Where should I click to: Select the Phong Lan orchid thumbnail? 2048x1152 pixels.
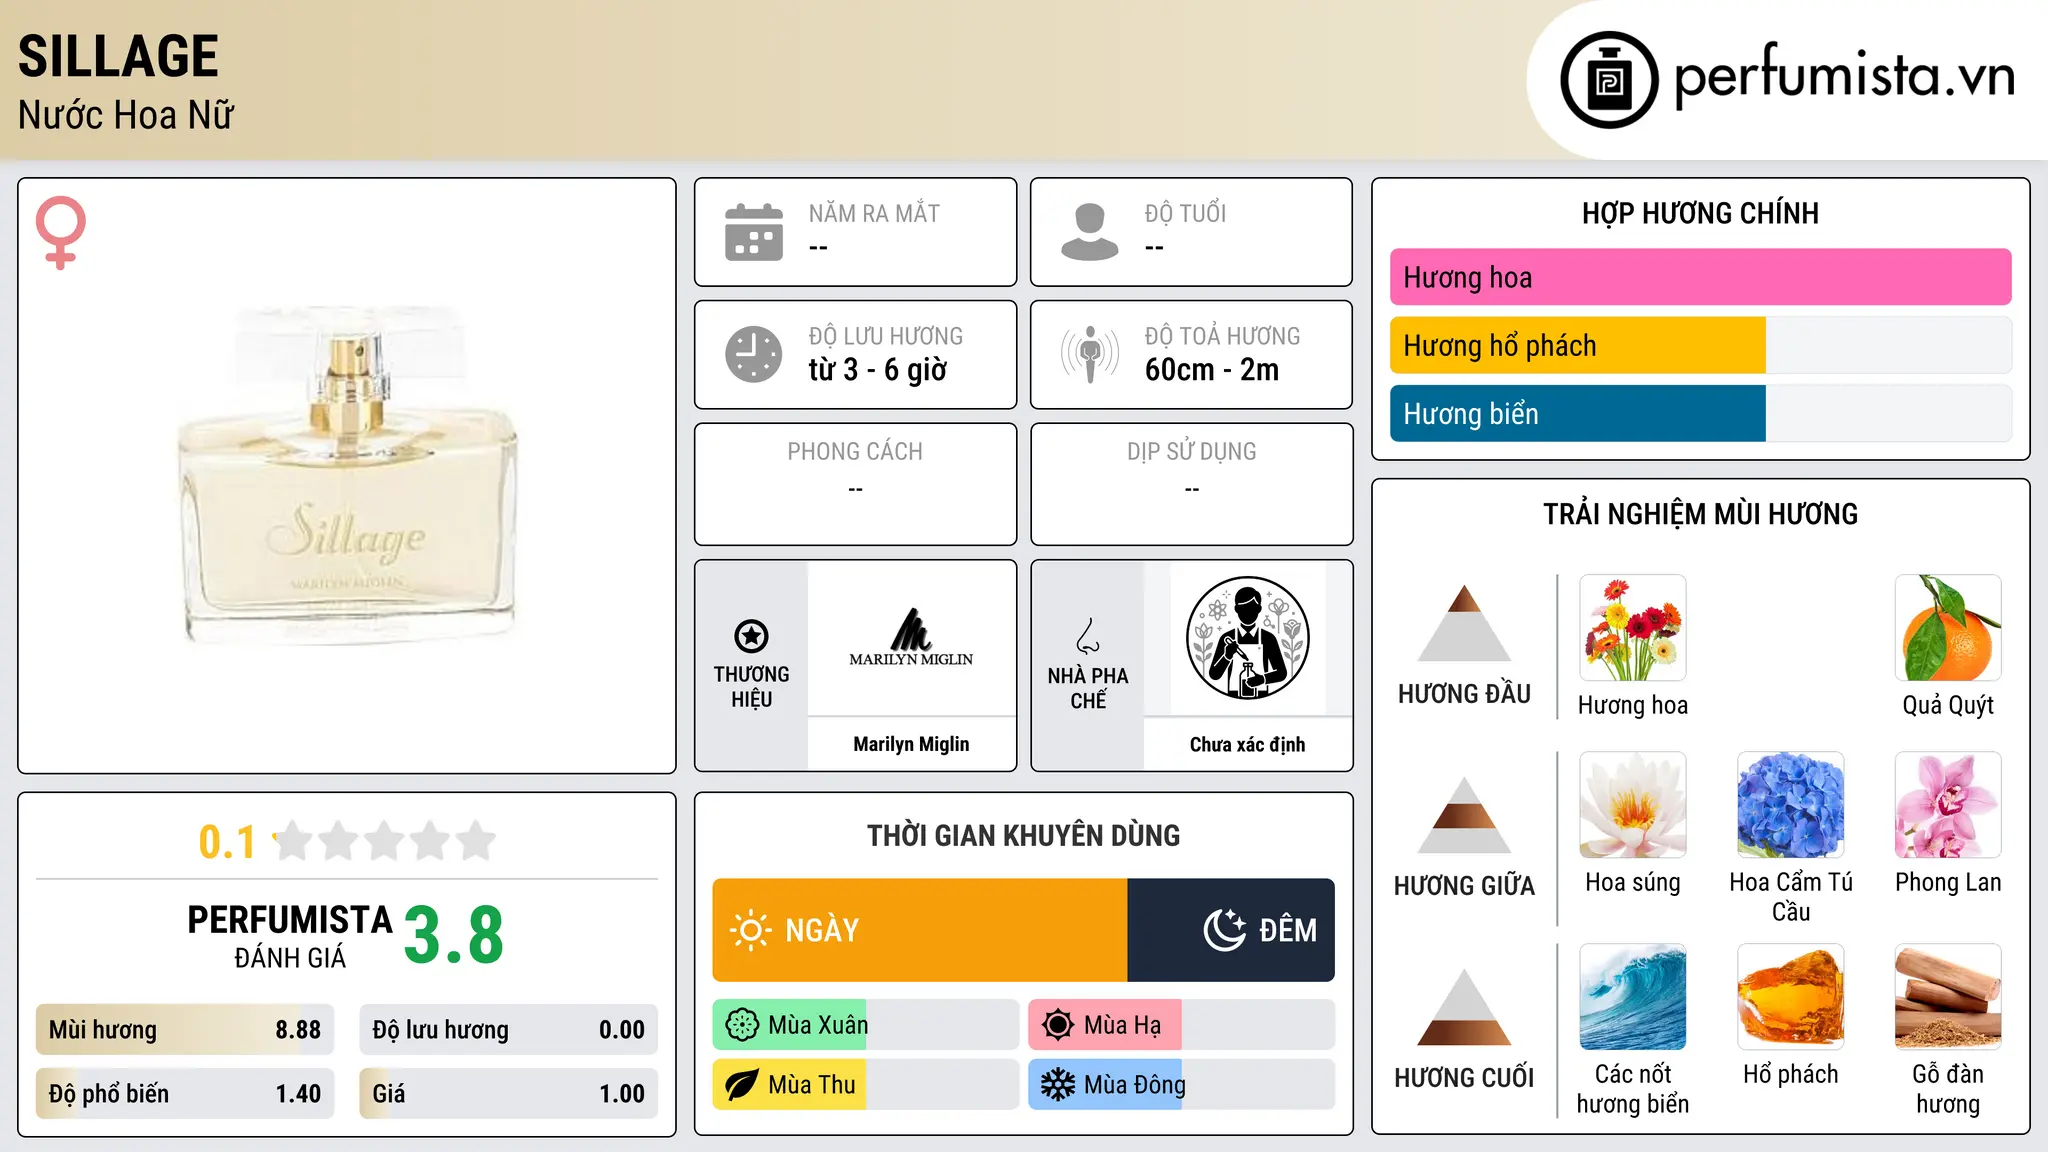click(1948, 805)
